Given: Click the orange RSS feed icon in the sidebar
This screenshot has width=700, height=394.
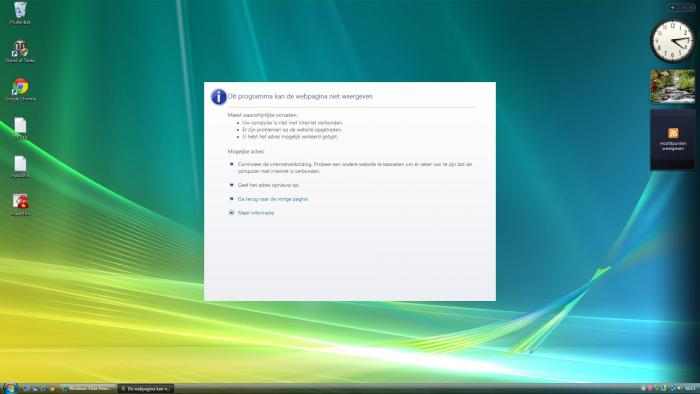Looking at the screenshot, I should [x=673, y=133].
